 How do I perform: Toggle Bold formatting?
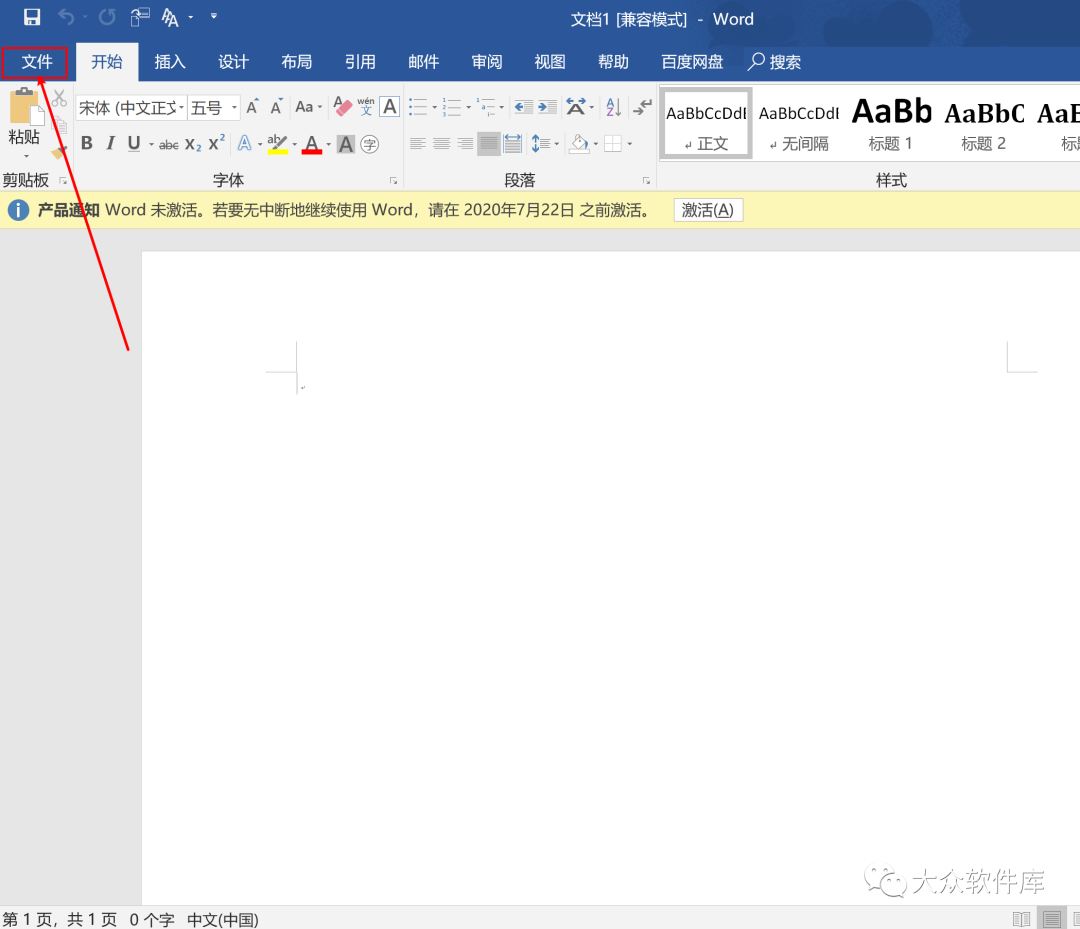(x=87, y=144)
